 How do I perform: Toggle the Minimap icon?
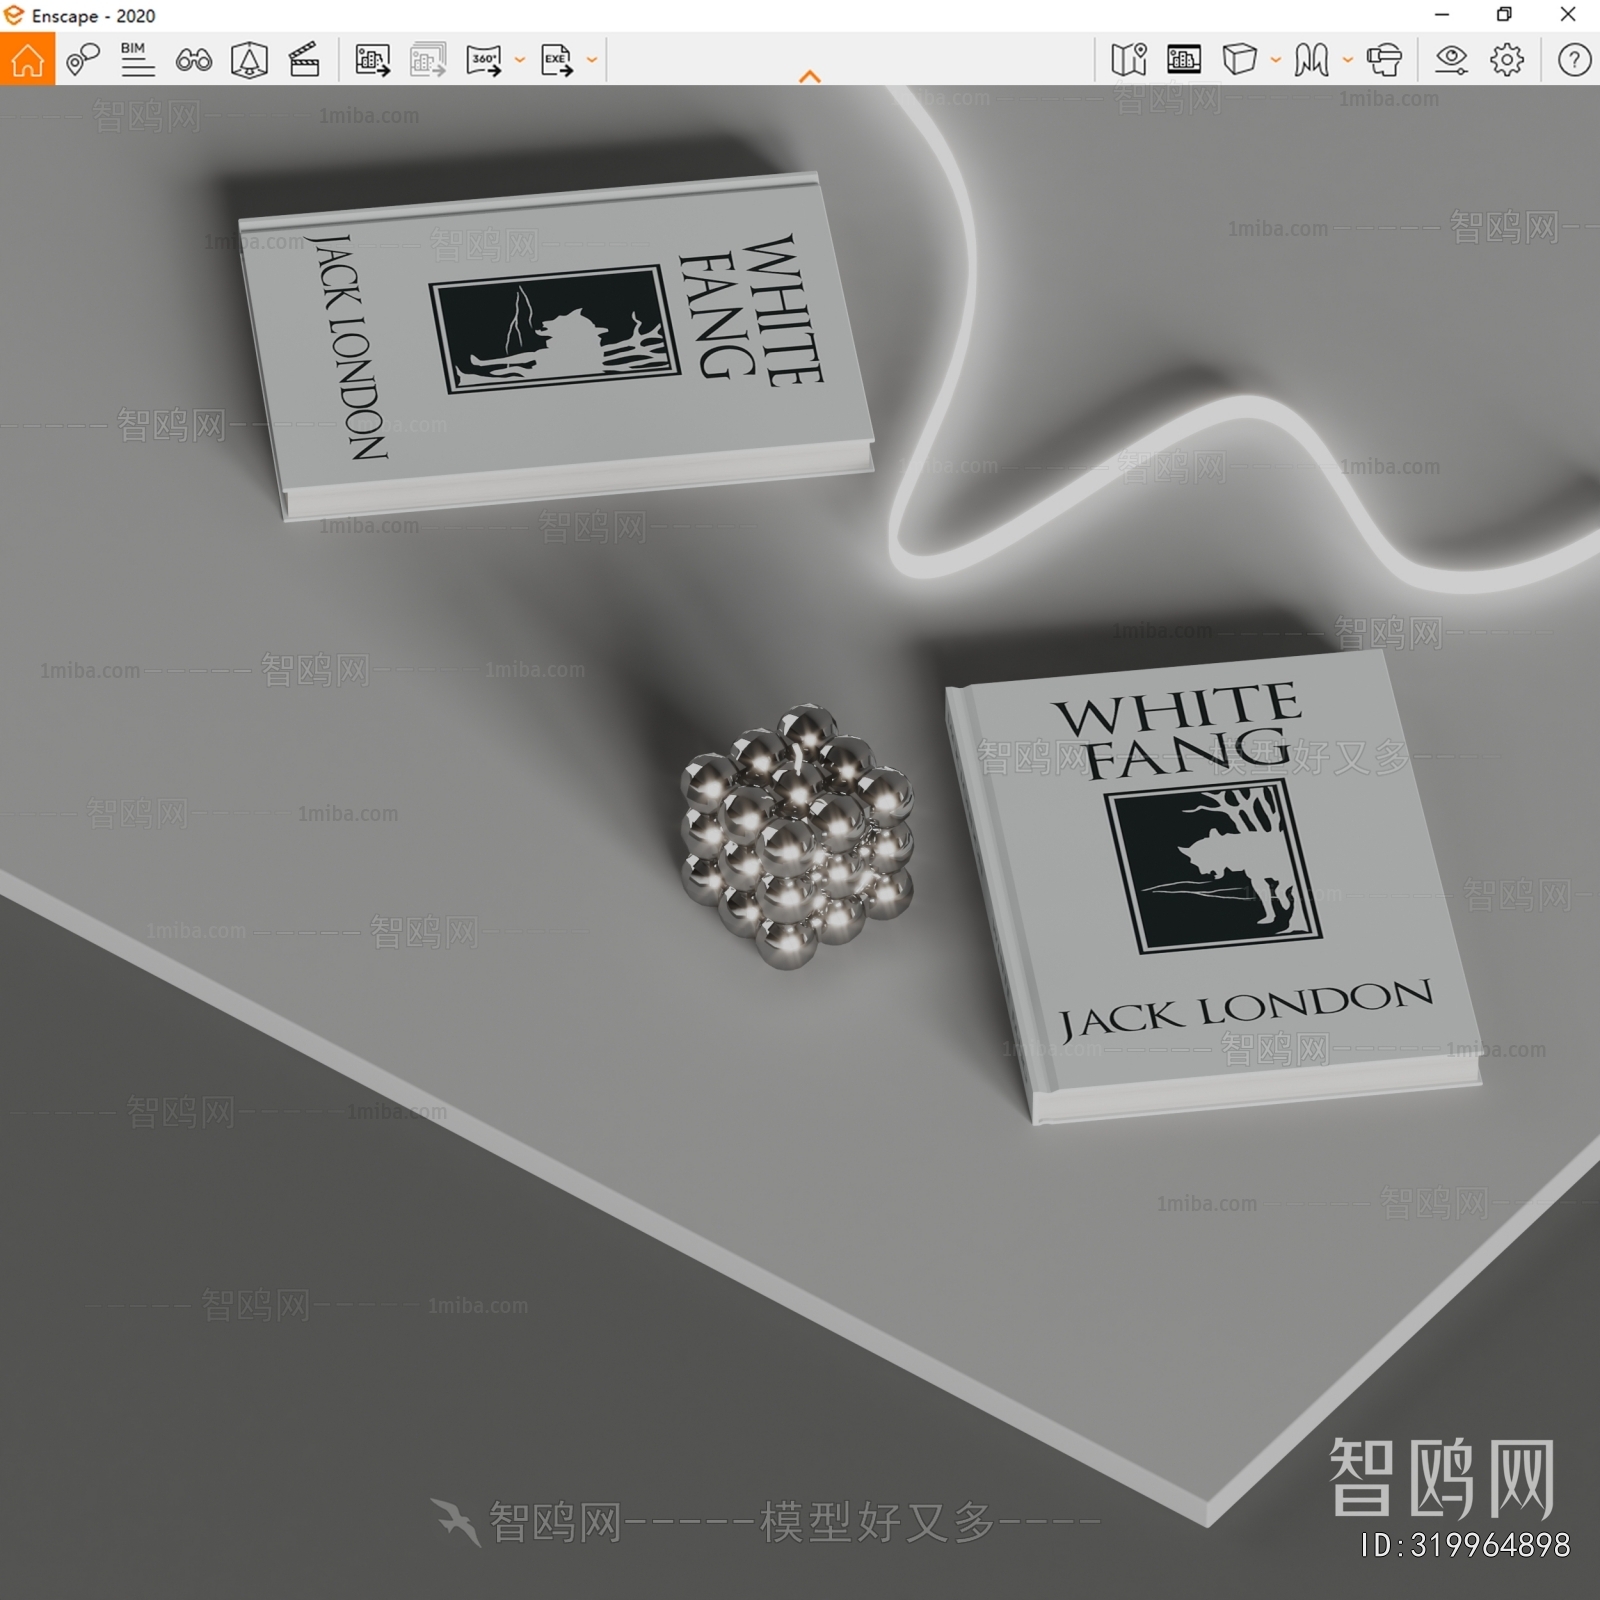[x=1129, y=60]
